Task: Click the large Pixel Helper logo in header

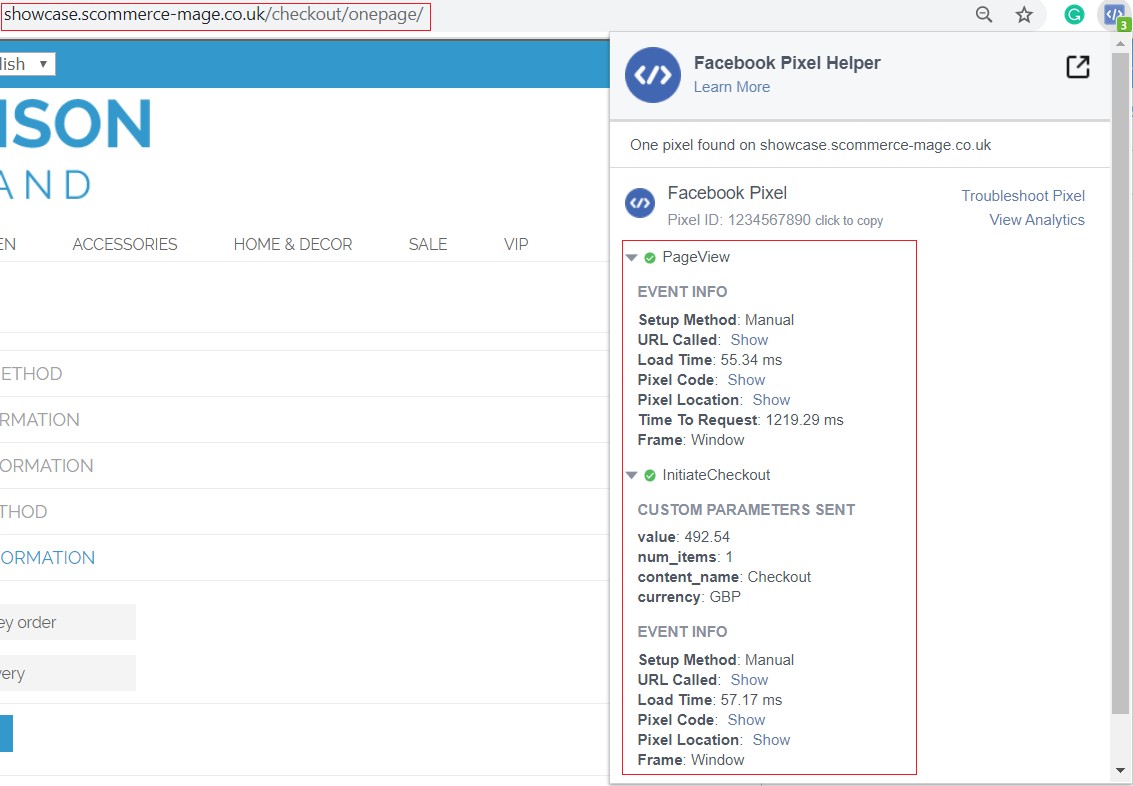Action: (x=653, y=75)
